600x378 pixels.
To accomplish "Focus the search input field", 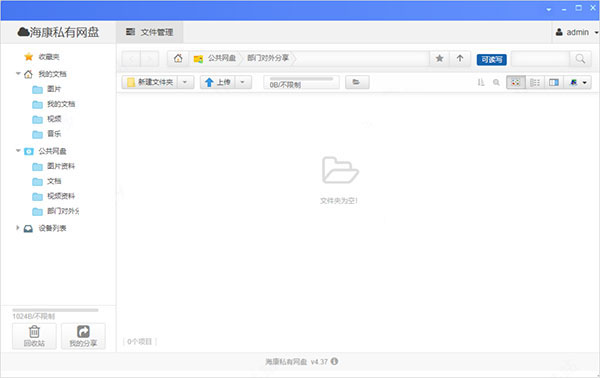I will (x=540, y=59).
